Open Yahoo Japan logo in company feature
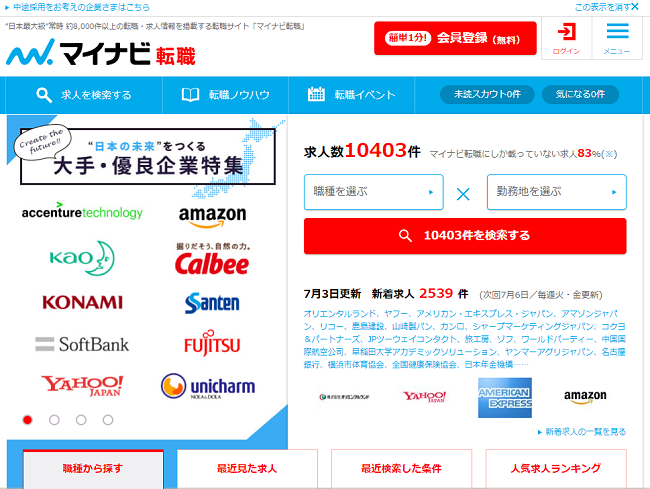 (x=82, y=386)
